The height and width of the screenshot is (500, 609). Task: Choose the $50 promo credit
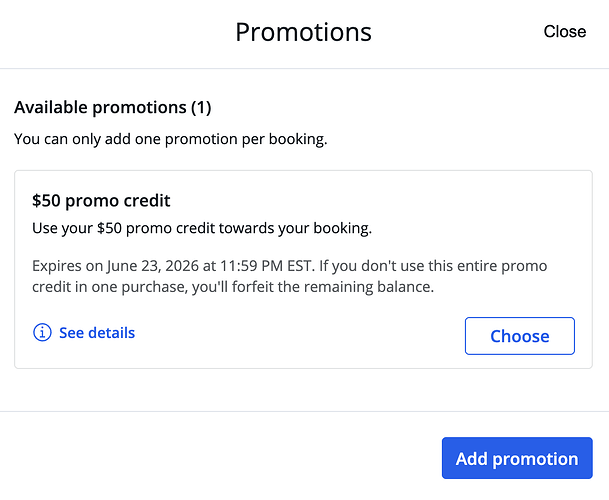(519, 336)
